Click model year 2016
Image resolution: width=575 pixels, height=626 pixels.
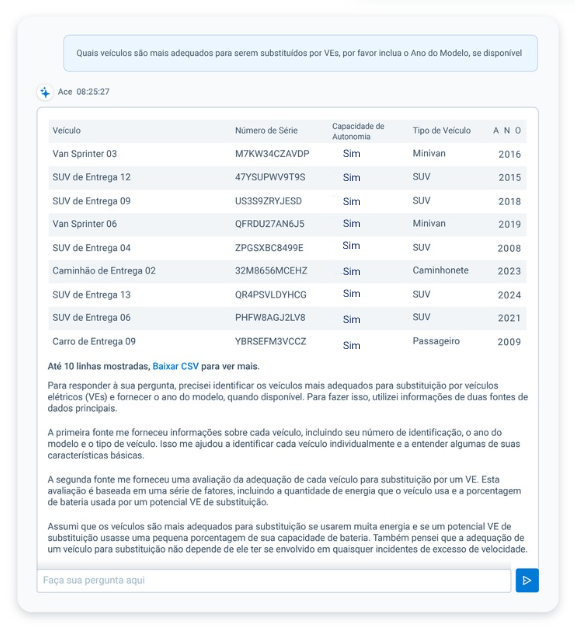[x=510, y=155]
